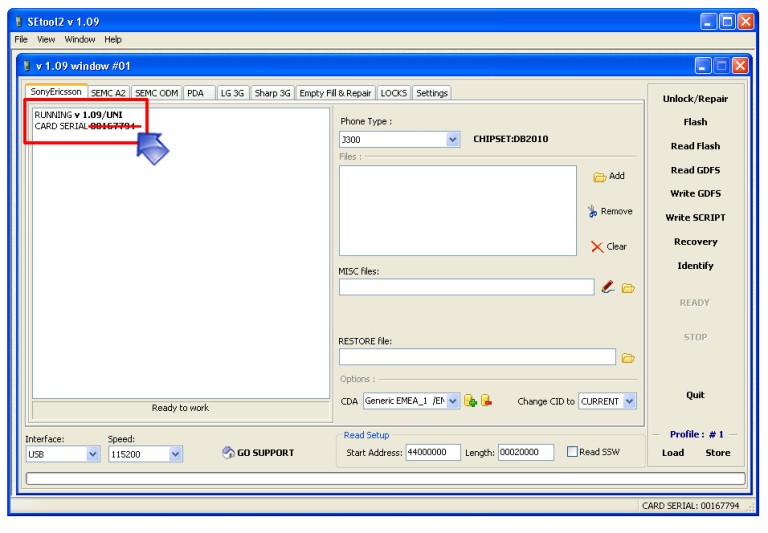Click the Identify button

[695, 266]
